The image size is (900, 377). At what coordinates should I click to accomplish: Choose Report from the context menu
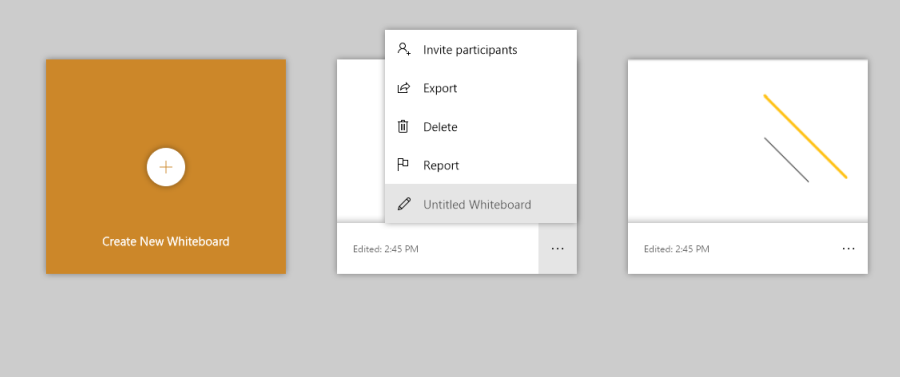tap(481, 165)
